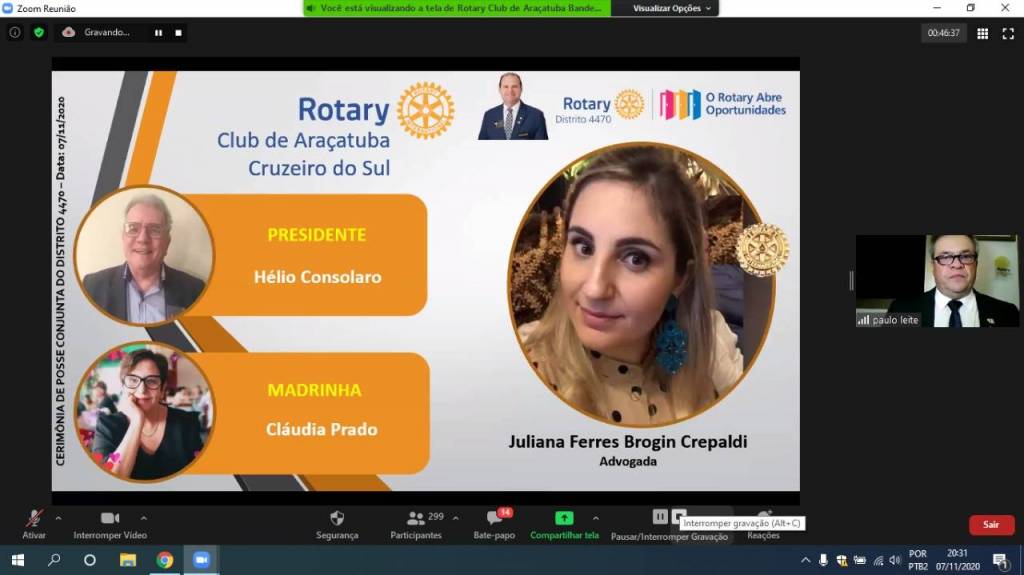Viewport: 1024px width, 575px height.
Task: Expand video options arrow beside Interromper Vídeo
Action: 144,518
